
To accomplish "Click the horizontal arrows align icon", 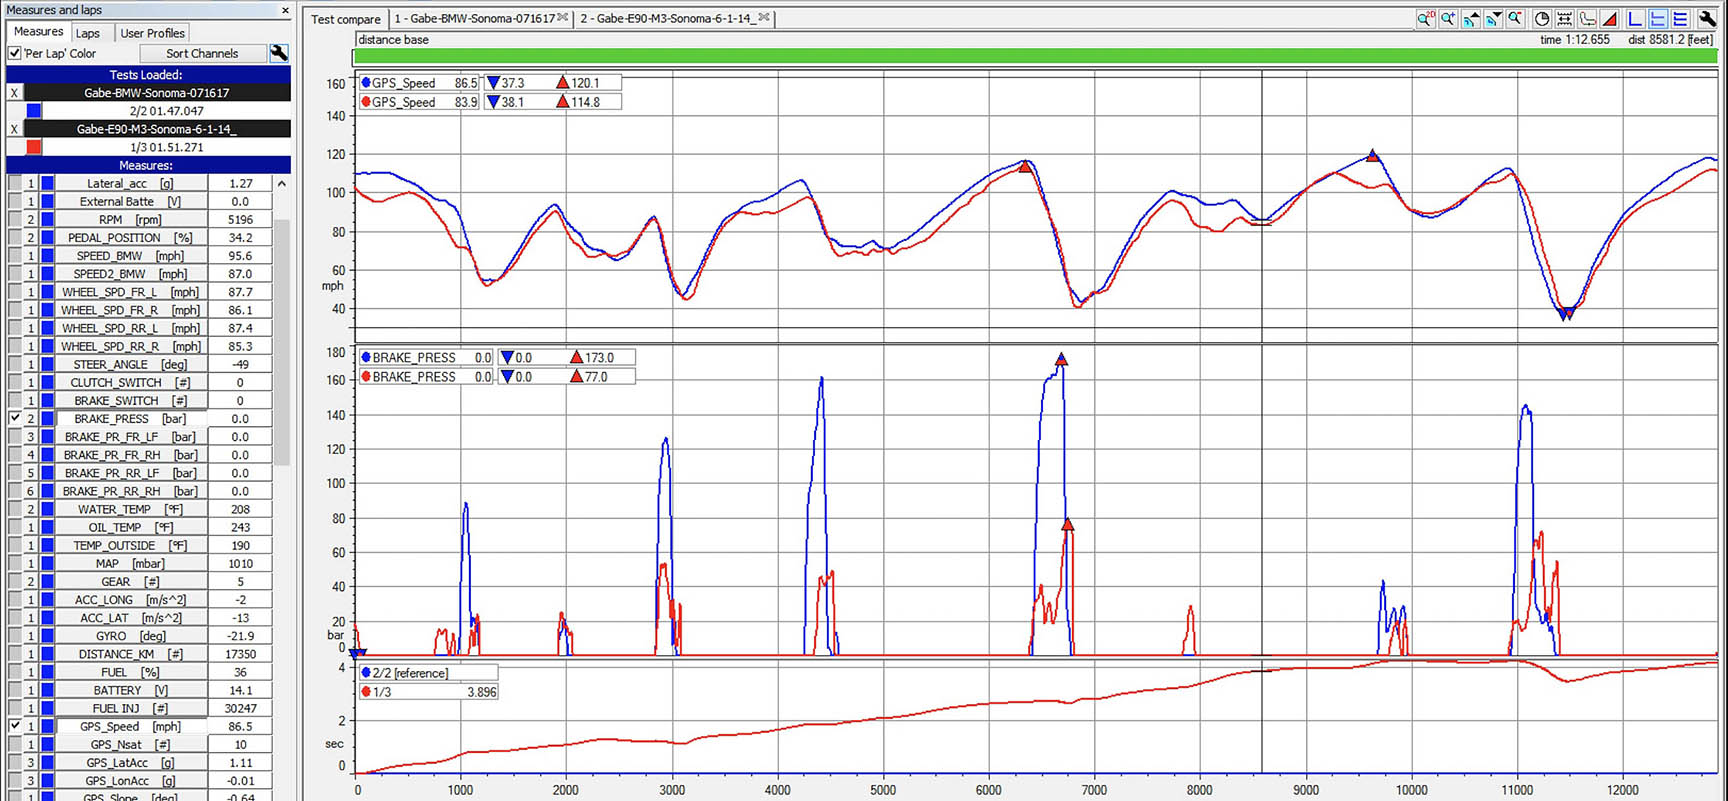I will click(x=1565, y=19).
